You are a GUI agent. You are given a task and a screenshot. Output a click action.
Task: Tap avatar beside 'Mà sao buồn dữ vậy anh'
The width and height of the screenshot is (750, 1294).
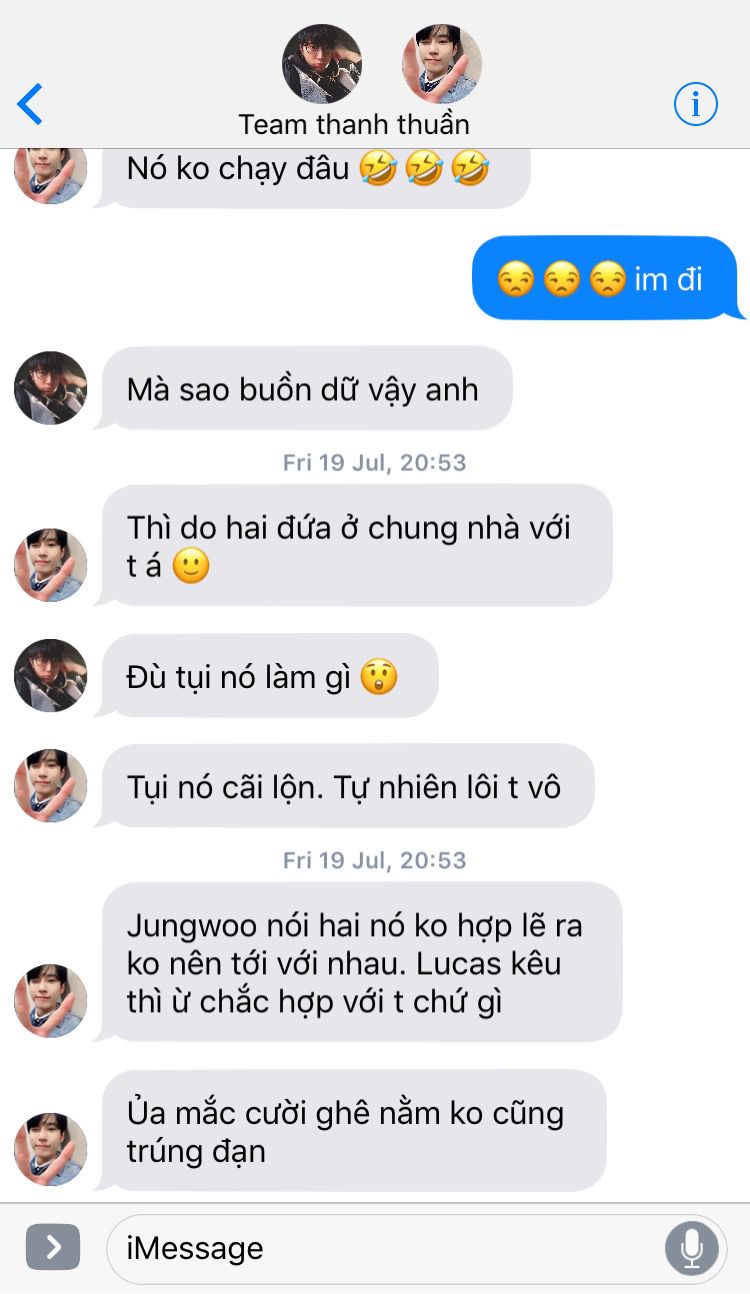[51, 388]
